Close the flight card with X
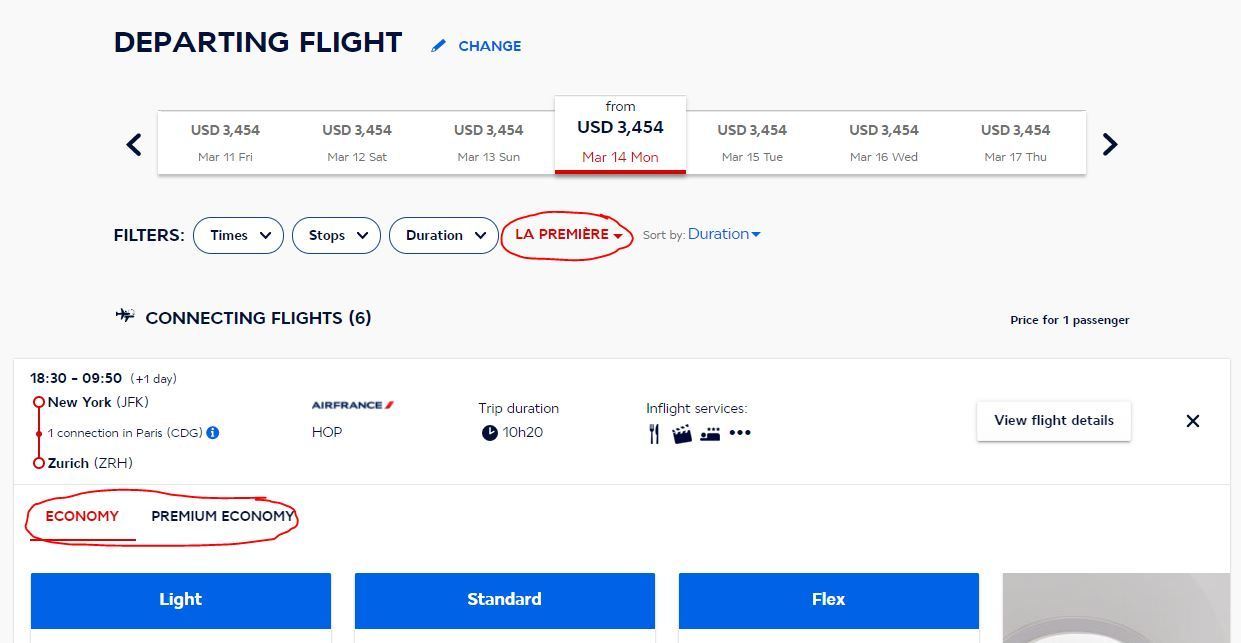 (x=1192, y=421)
